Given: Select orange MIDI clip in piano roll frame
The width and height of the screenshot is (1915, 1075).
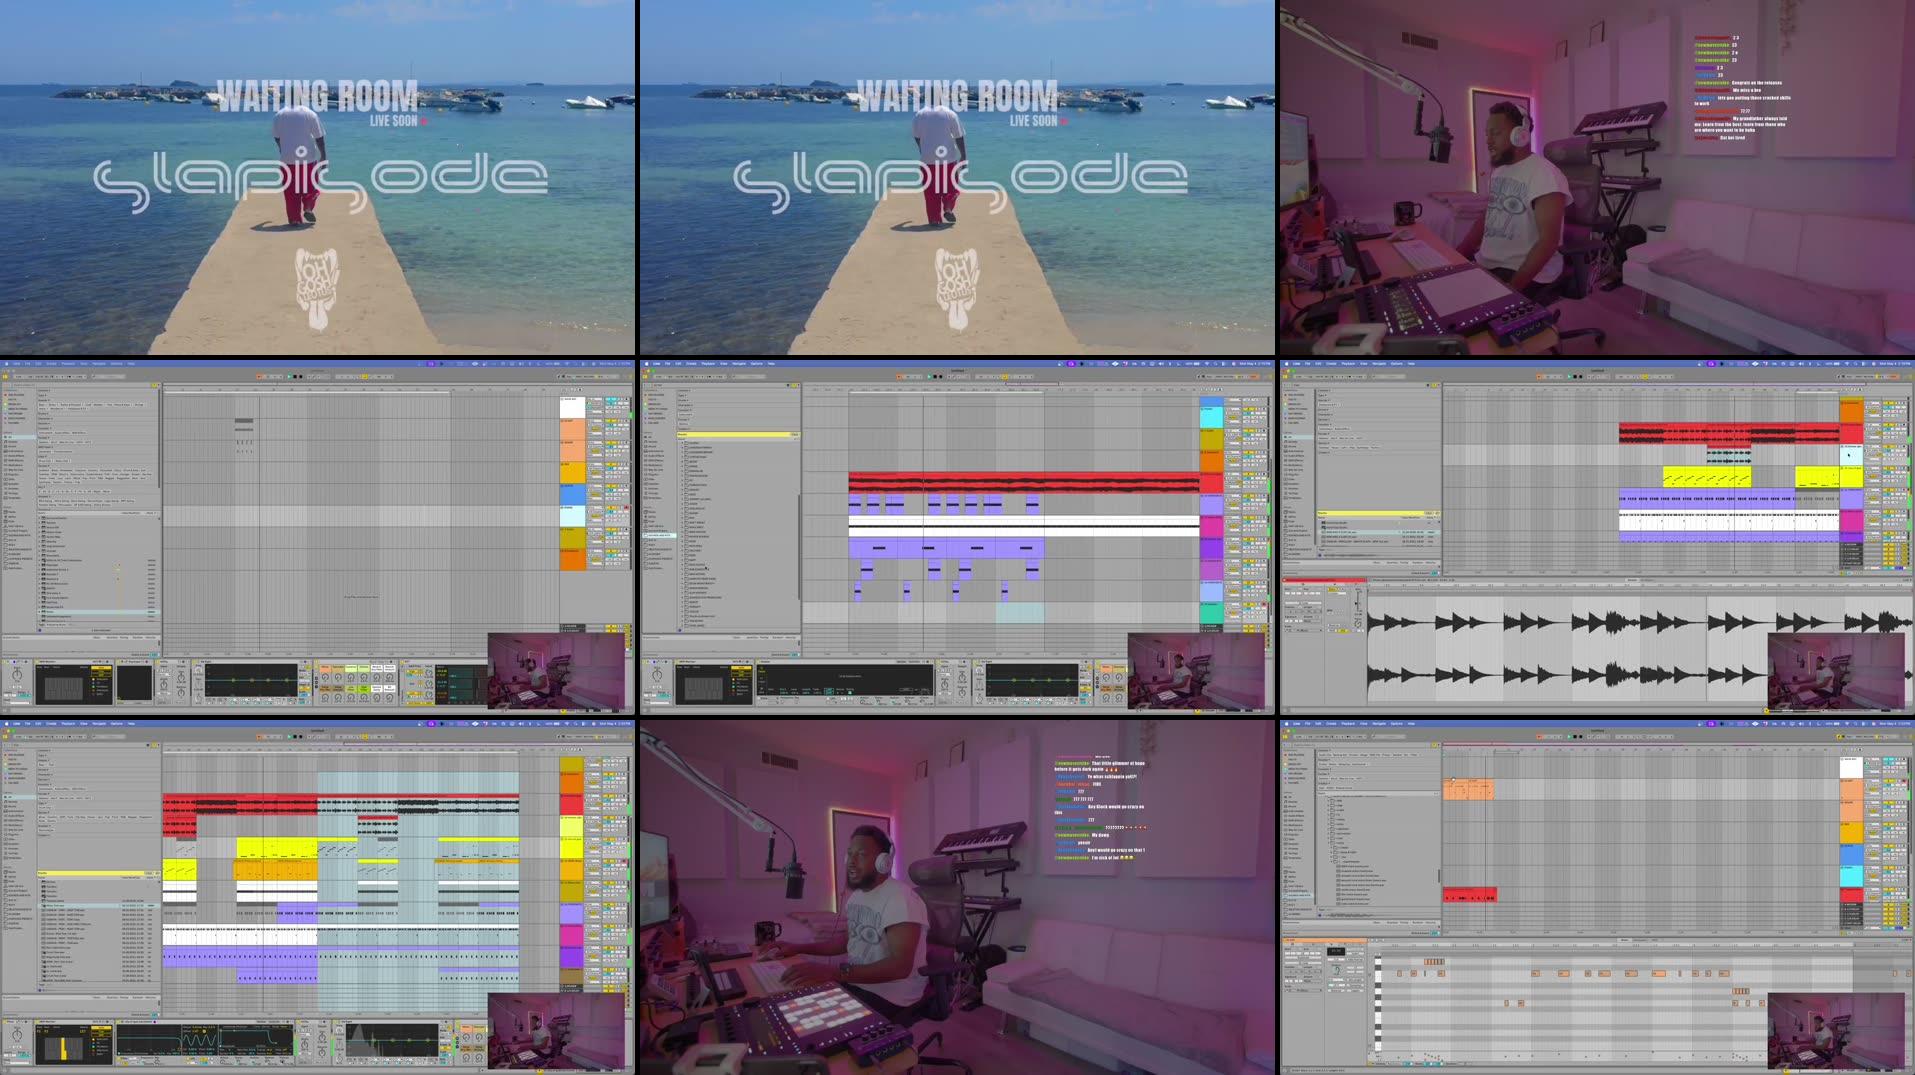Looking at the screenshot, I should tap(1468, 789).
